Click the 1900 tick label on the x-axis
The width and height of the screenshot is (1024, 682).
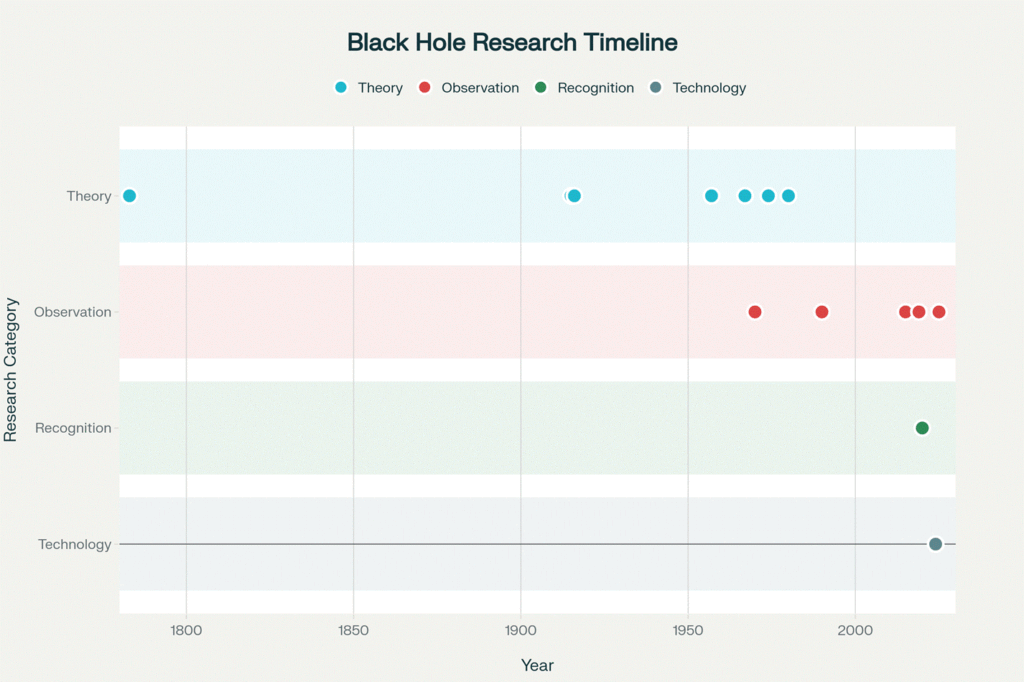point(520,631)
